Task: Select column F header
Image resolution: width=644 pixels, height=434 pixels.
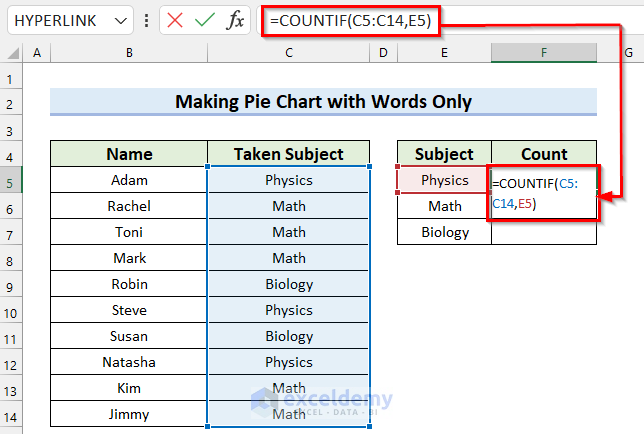Action: click(x=544, y=52)
